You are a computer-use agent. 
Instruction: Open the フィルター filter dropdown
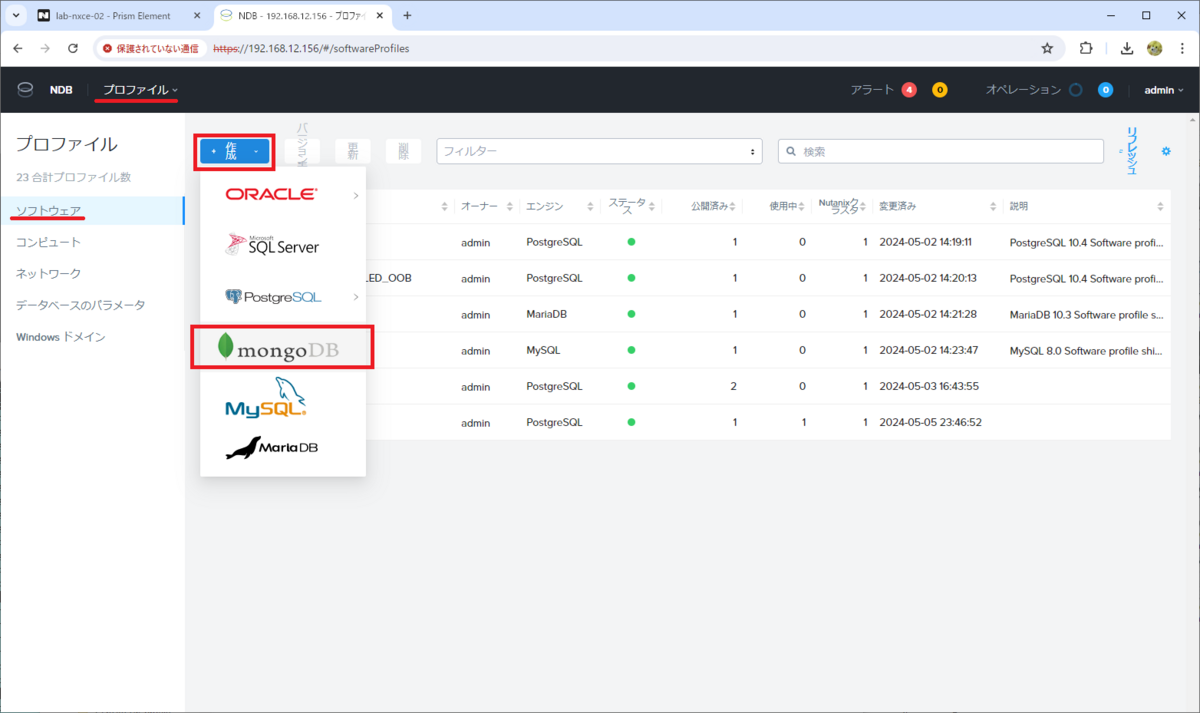[600, 151]
